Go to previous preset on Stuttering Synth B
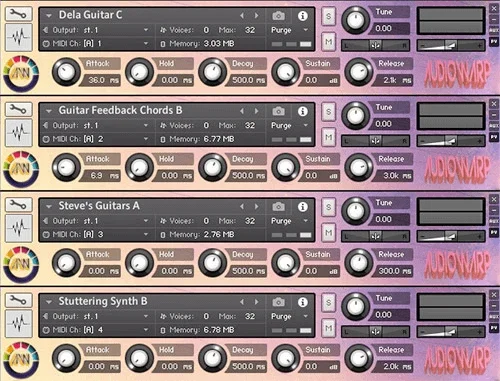The width and height of the screenshot is (500, 381). [242, 302]
